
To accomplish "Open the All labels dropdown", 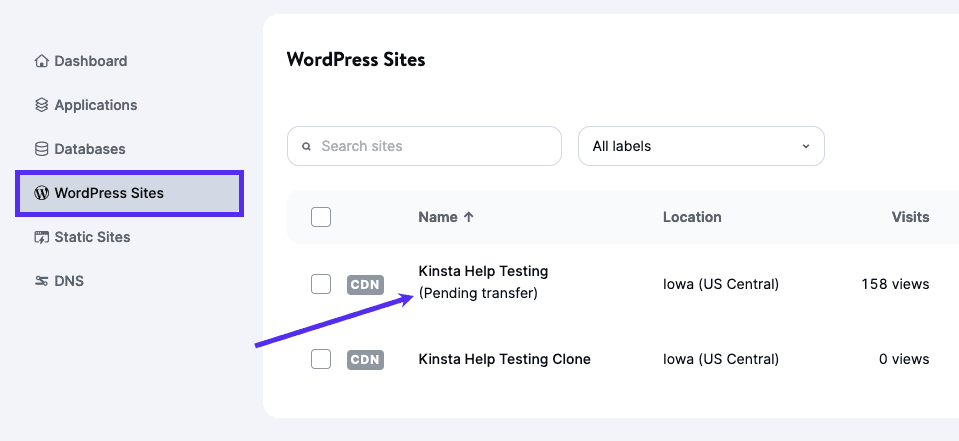I will tap(702, 146).
